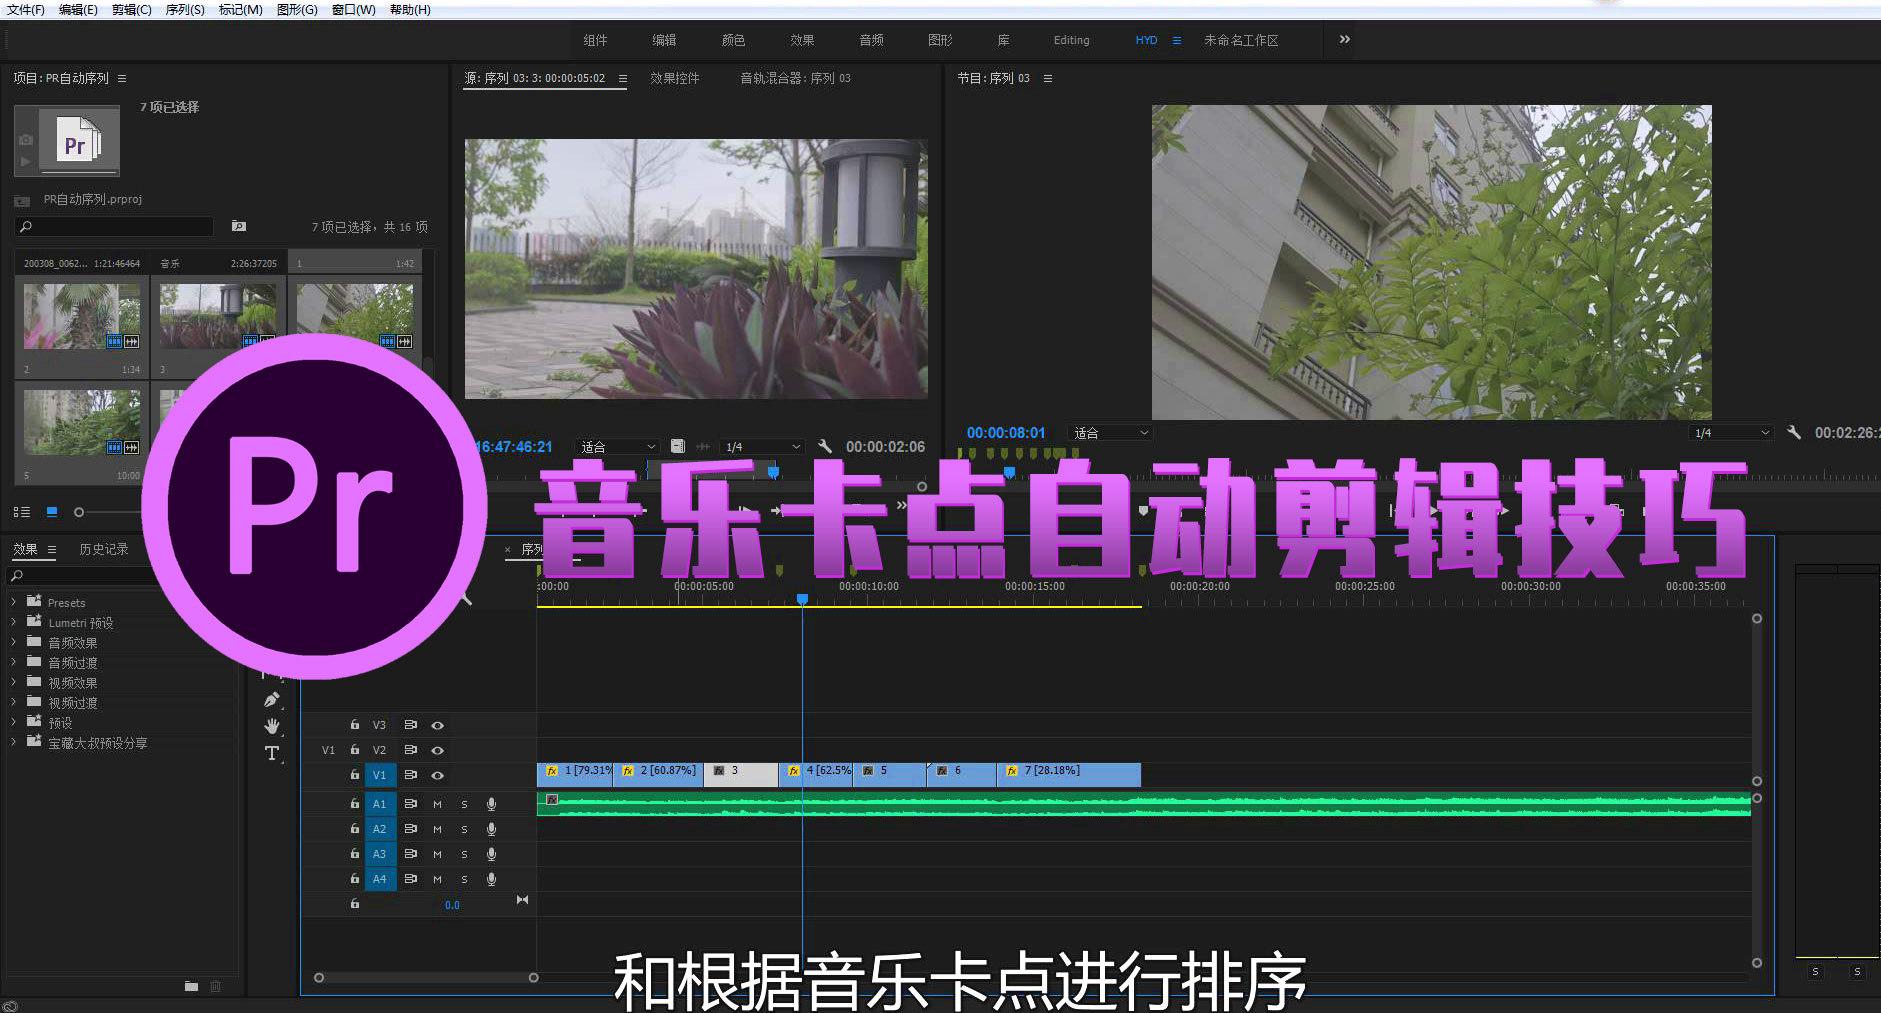The width and height of the screenshot is (1881, 1013).
Task: Select the Hand tool
Action: (x=271, y=726)
